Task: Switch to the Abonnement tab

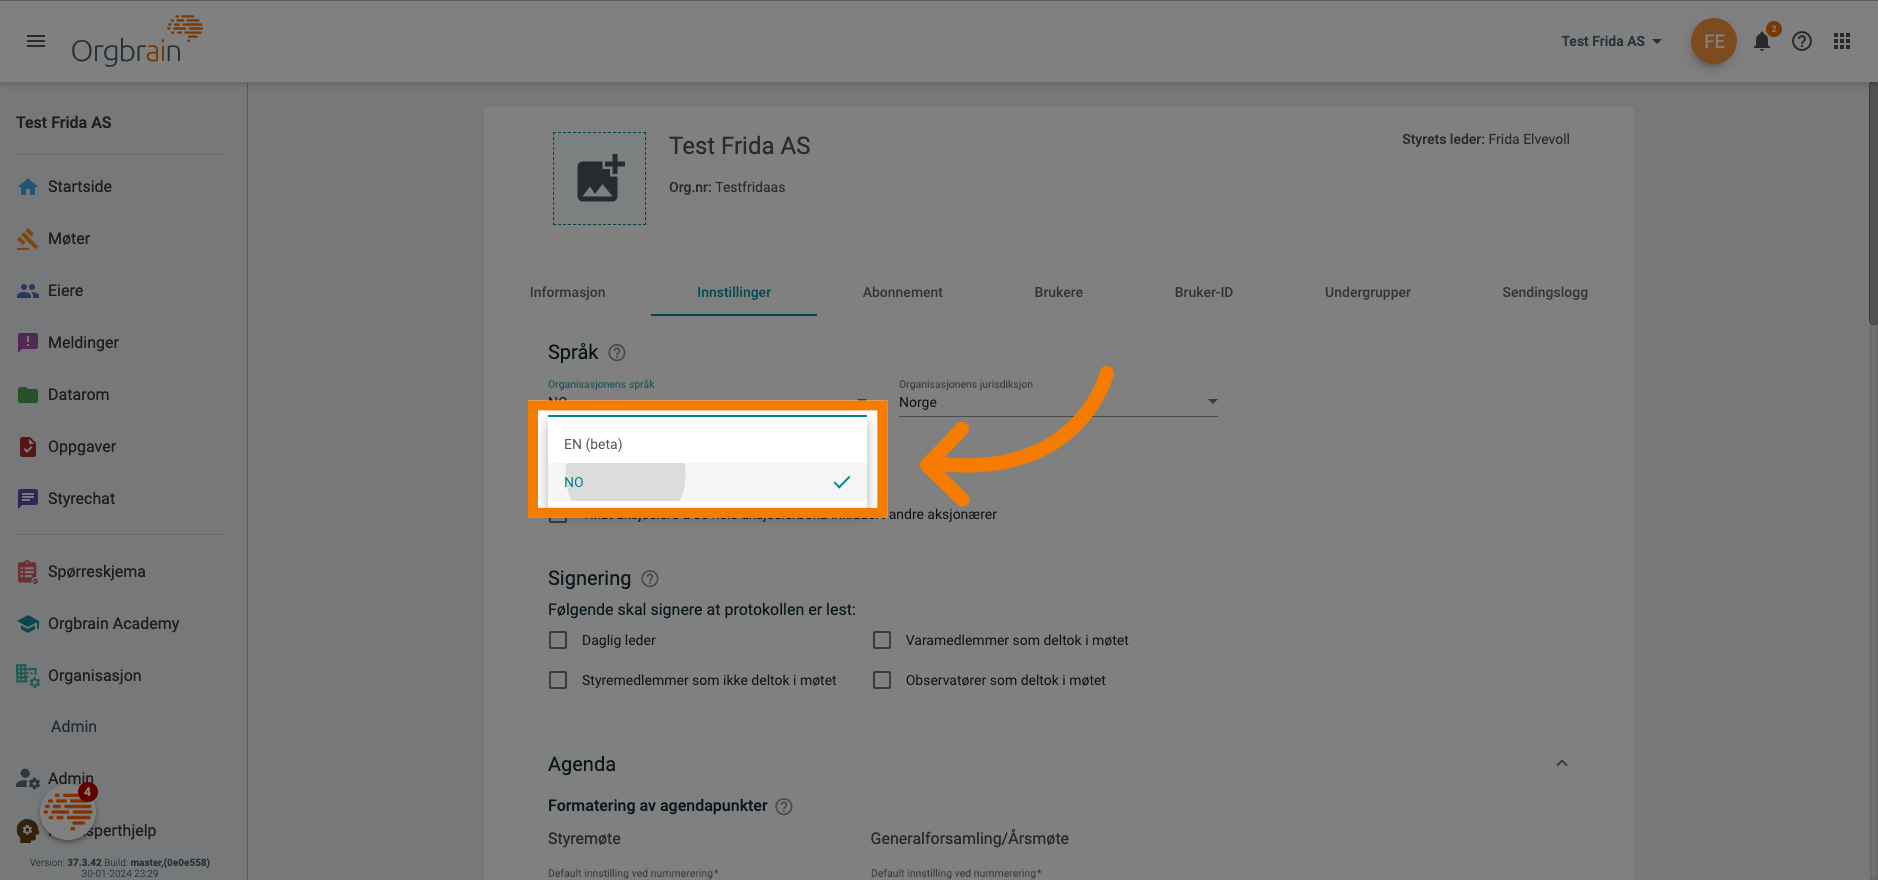Action: 902,292
